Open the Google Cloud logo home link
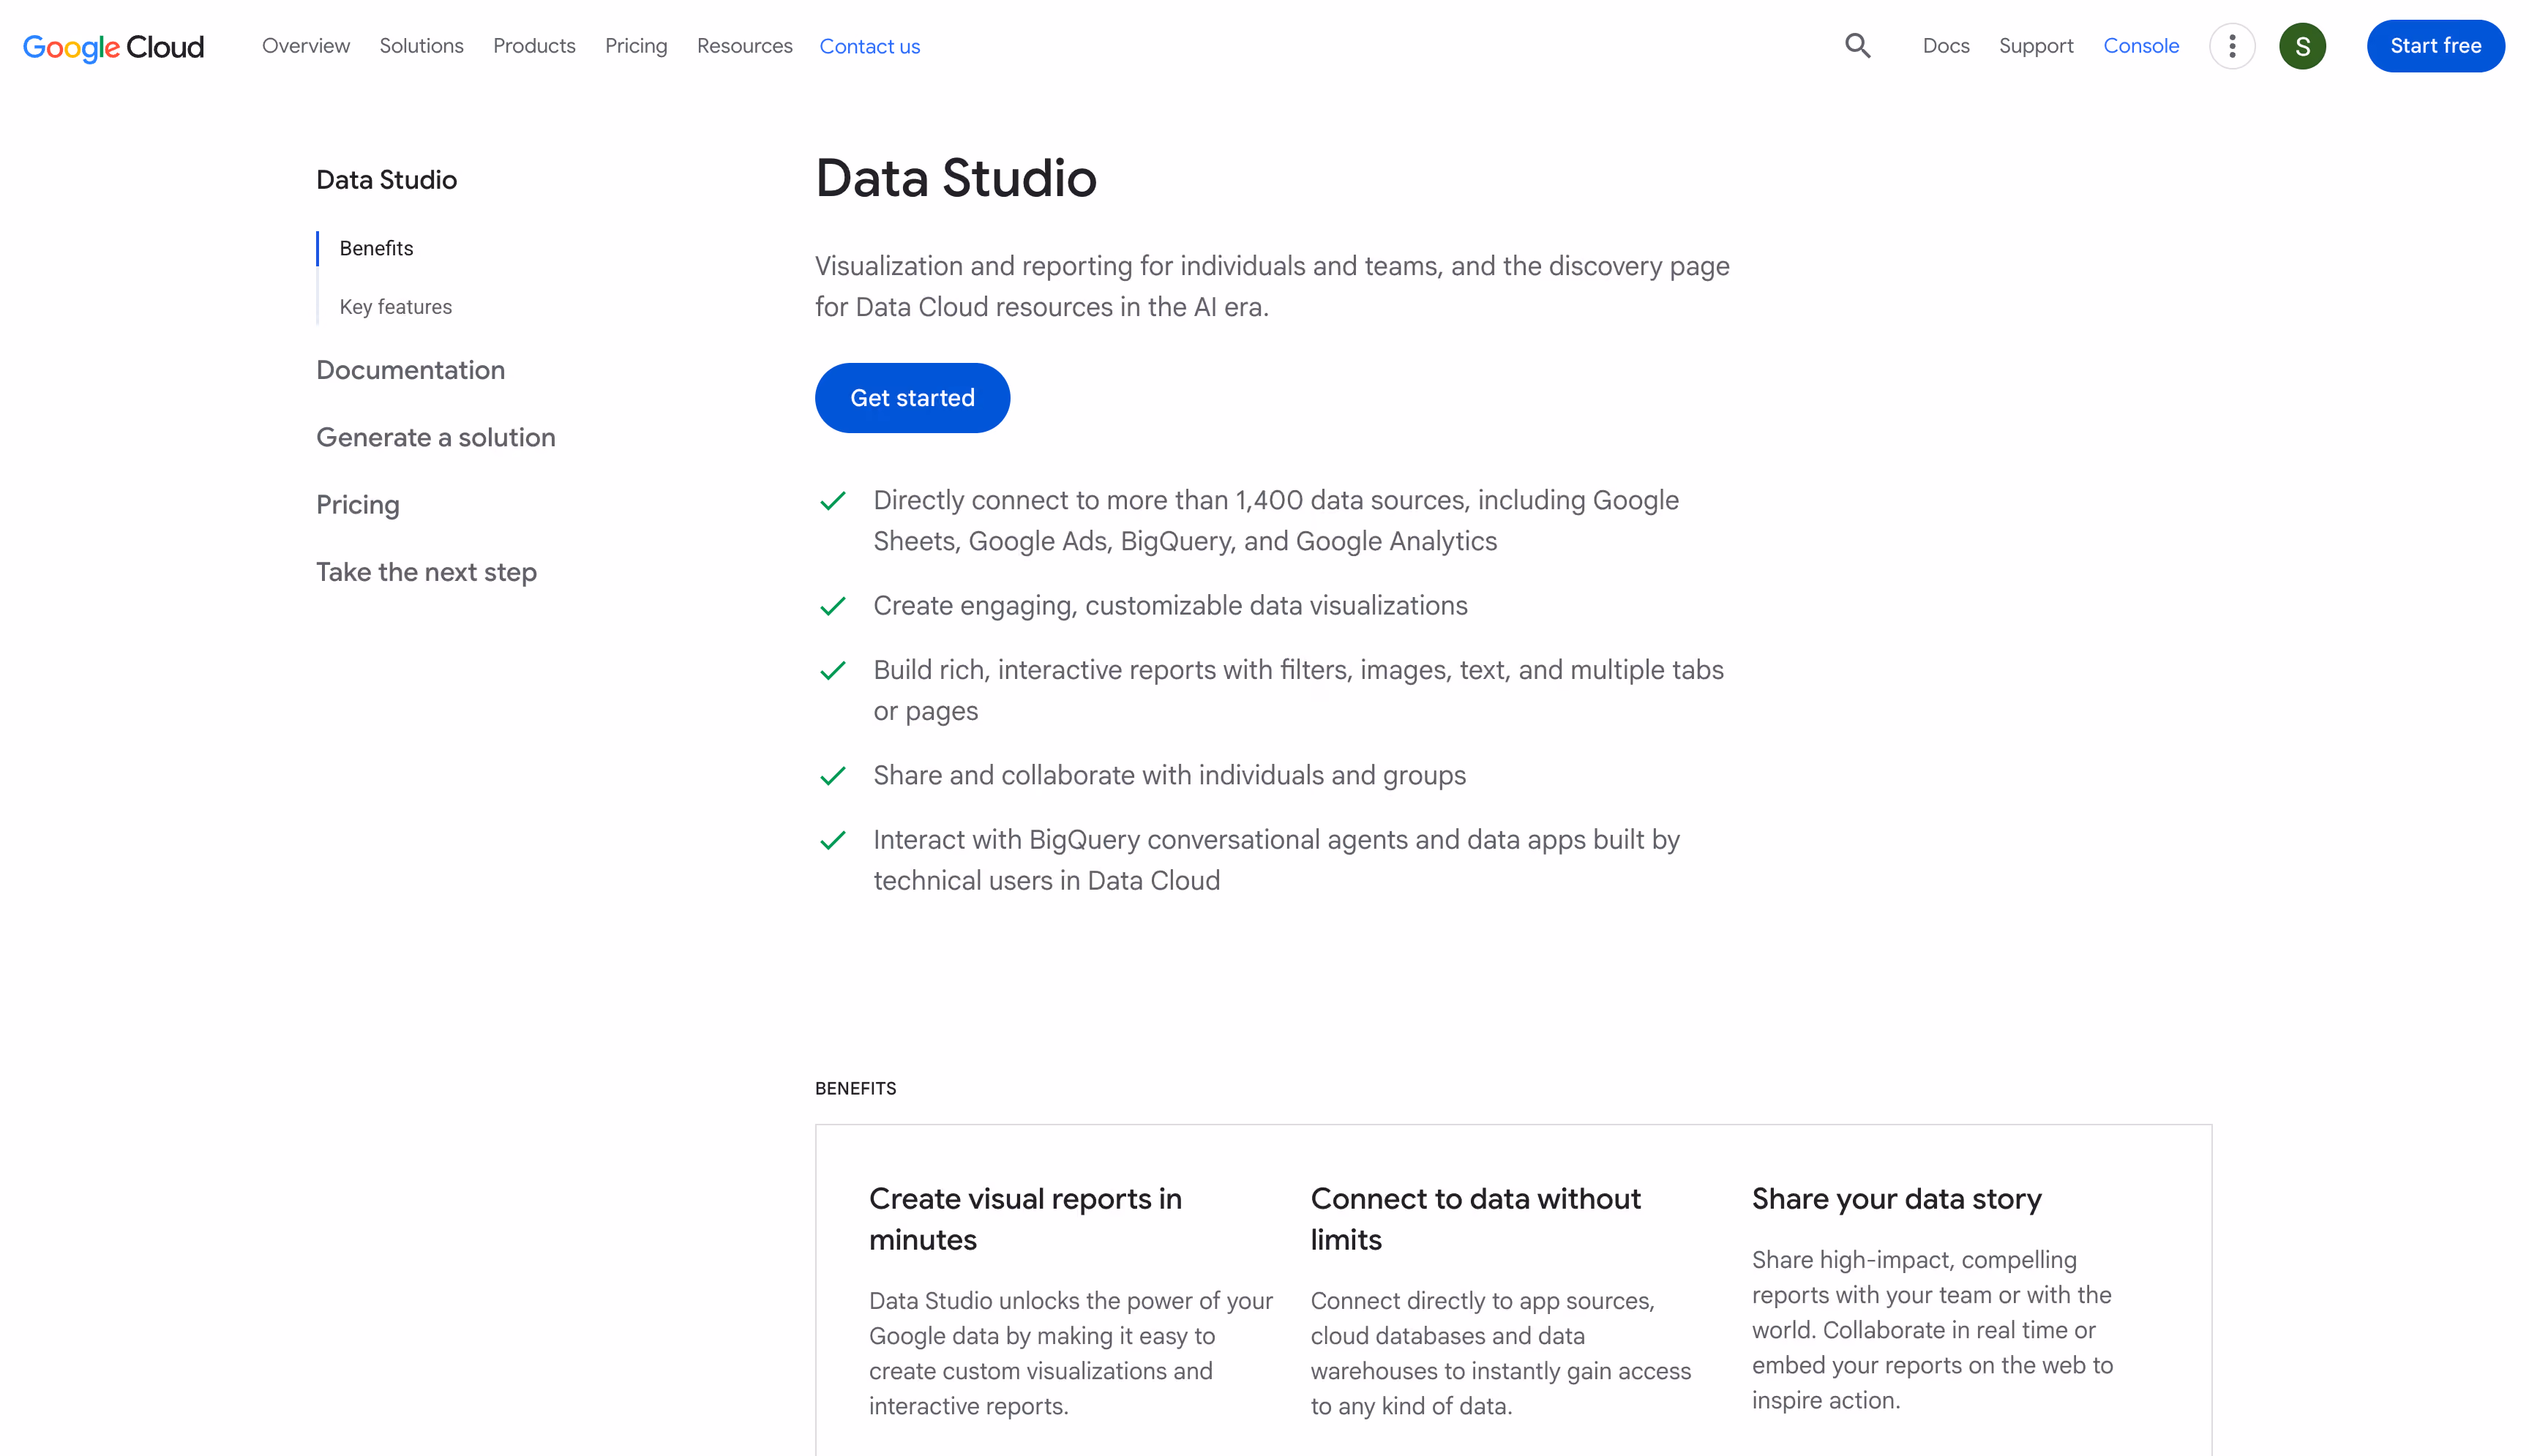 coord(113,47)
